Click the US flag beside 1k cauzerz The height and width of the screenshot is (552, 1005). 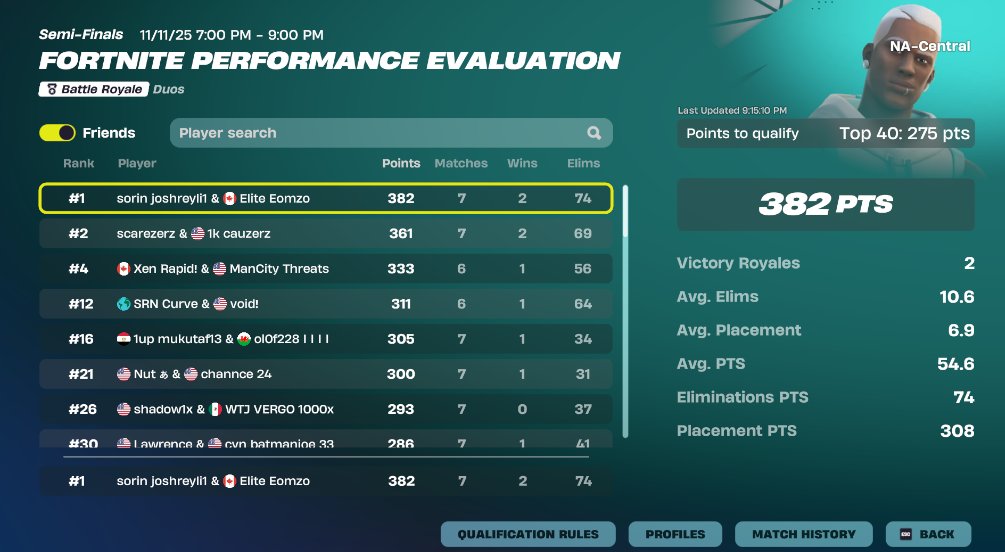[197, 233]
